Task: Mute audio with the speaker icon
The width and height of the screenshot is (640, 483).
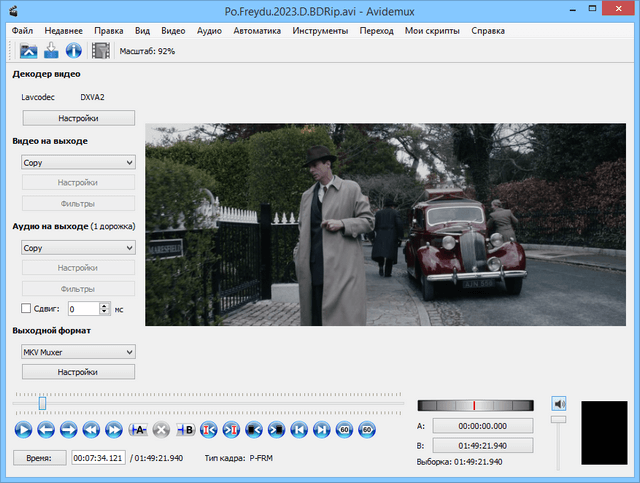Action: [x=559, y=404]
